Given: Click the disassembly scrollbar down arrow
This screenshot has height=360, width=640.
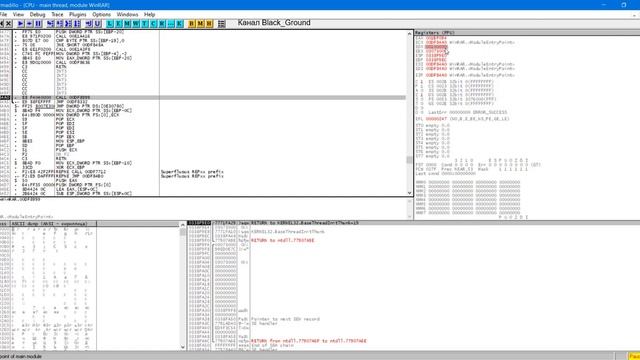Looking at the screenshot, I should [x=409, y=193].
